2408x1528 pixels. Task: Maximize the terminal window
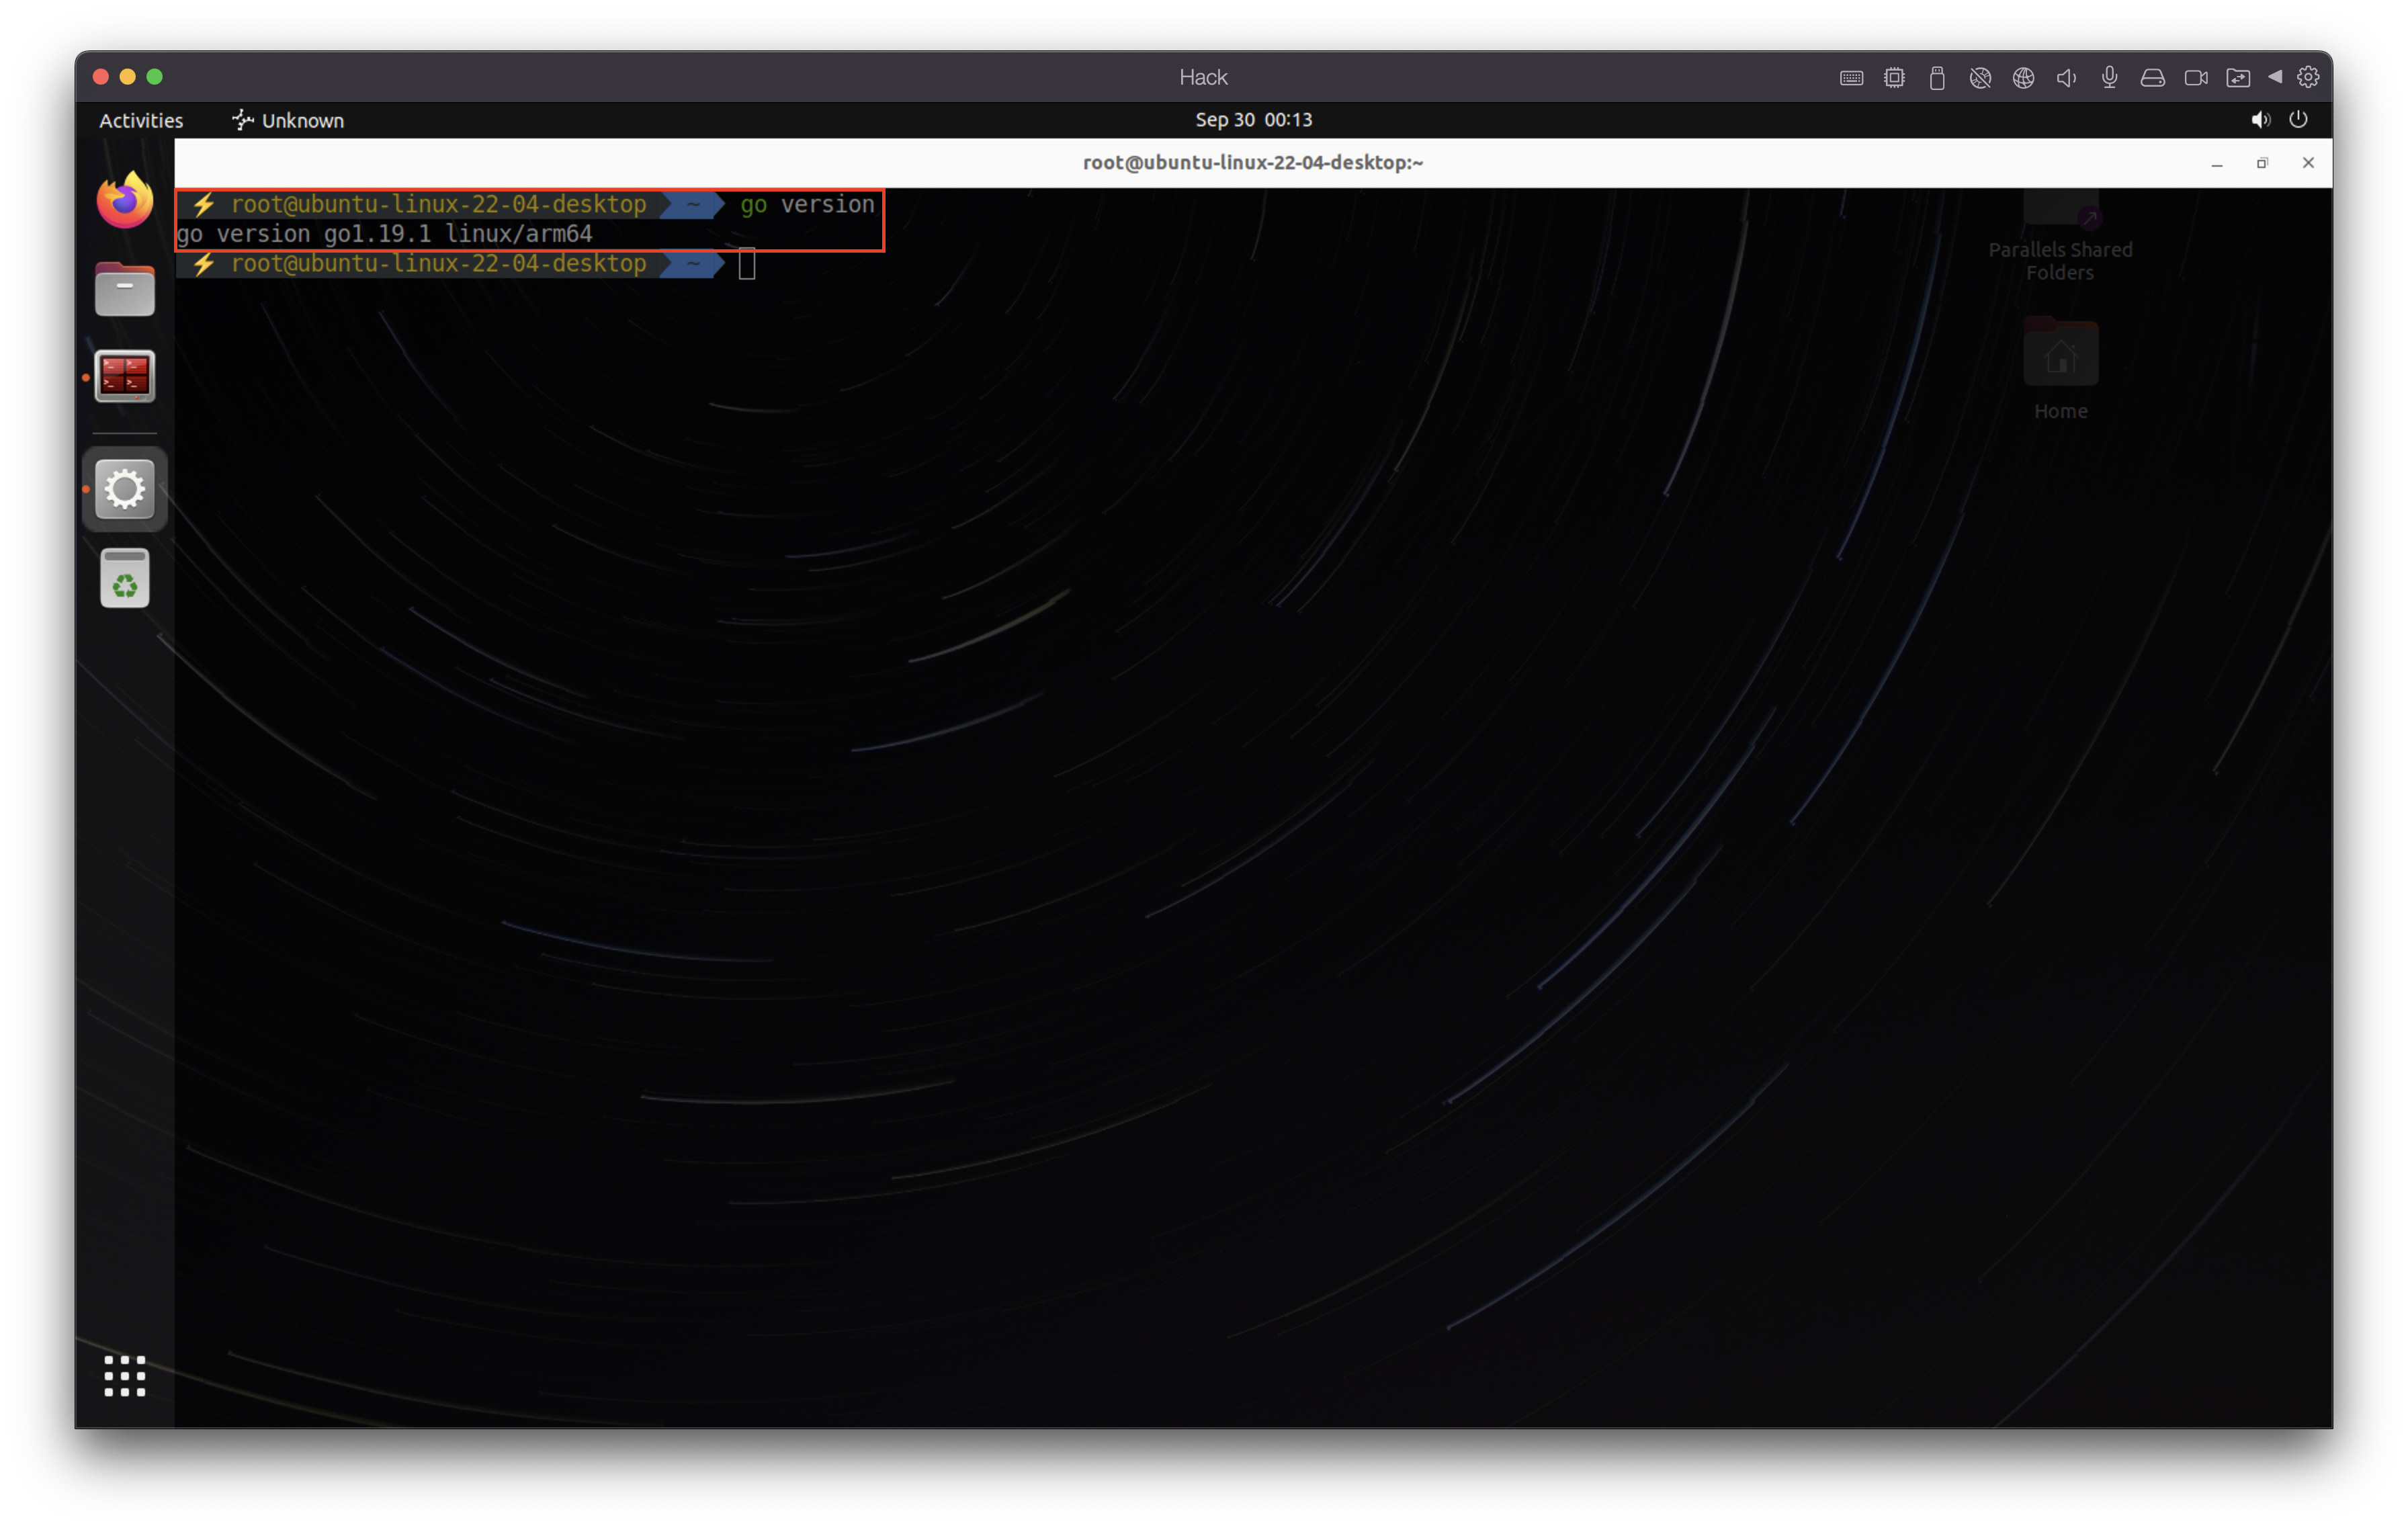[2262, 163]
